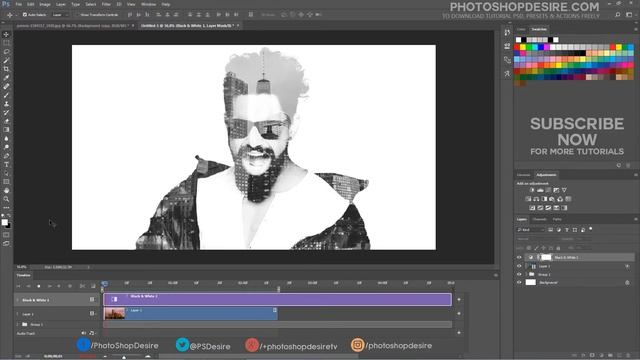Viewport: 640px width, 360px height.
Task: Toggle Show Transform Controls checkbox
Action: point(77,15)
